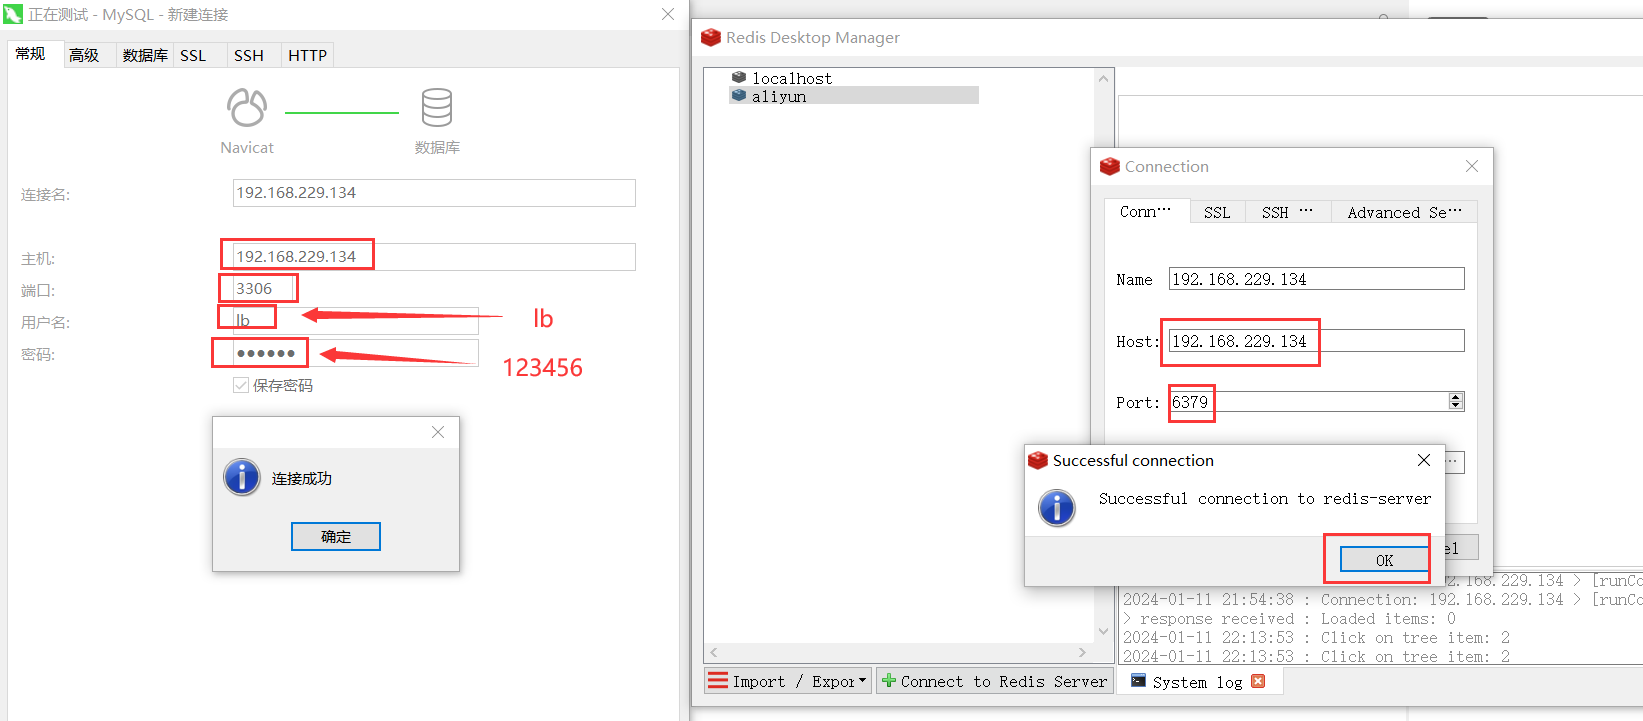1643x721 pixels.
Task: Click the Redis Port field showing 6379
Action: pos(1316,402)
